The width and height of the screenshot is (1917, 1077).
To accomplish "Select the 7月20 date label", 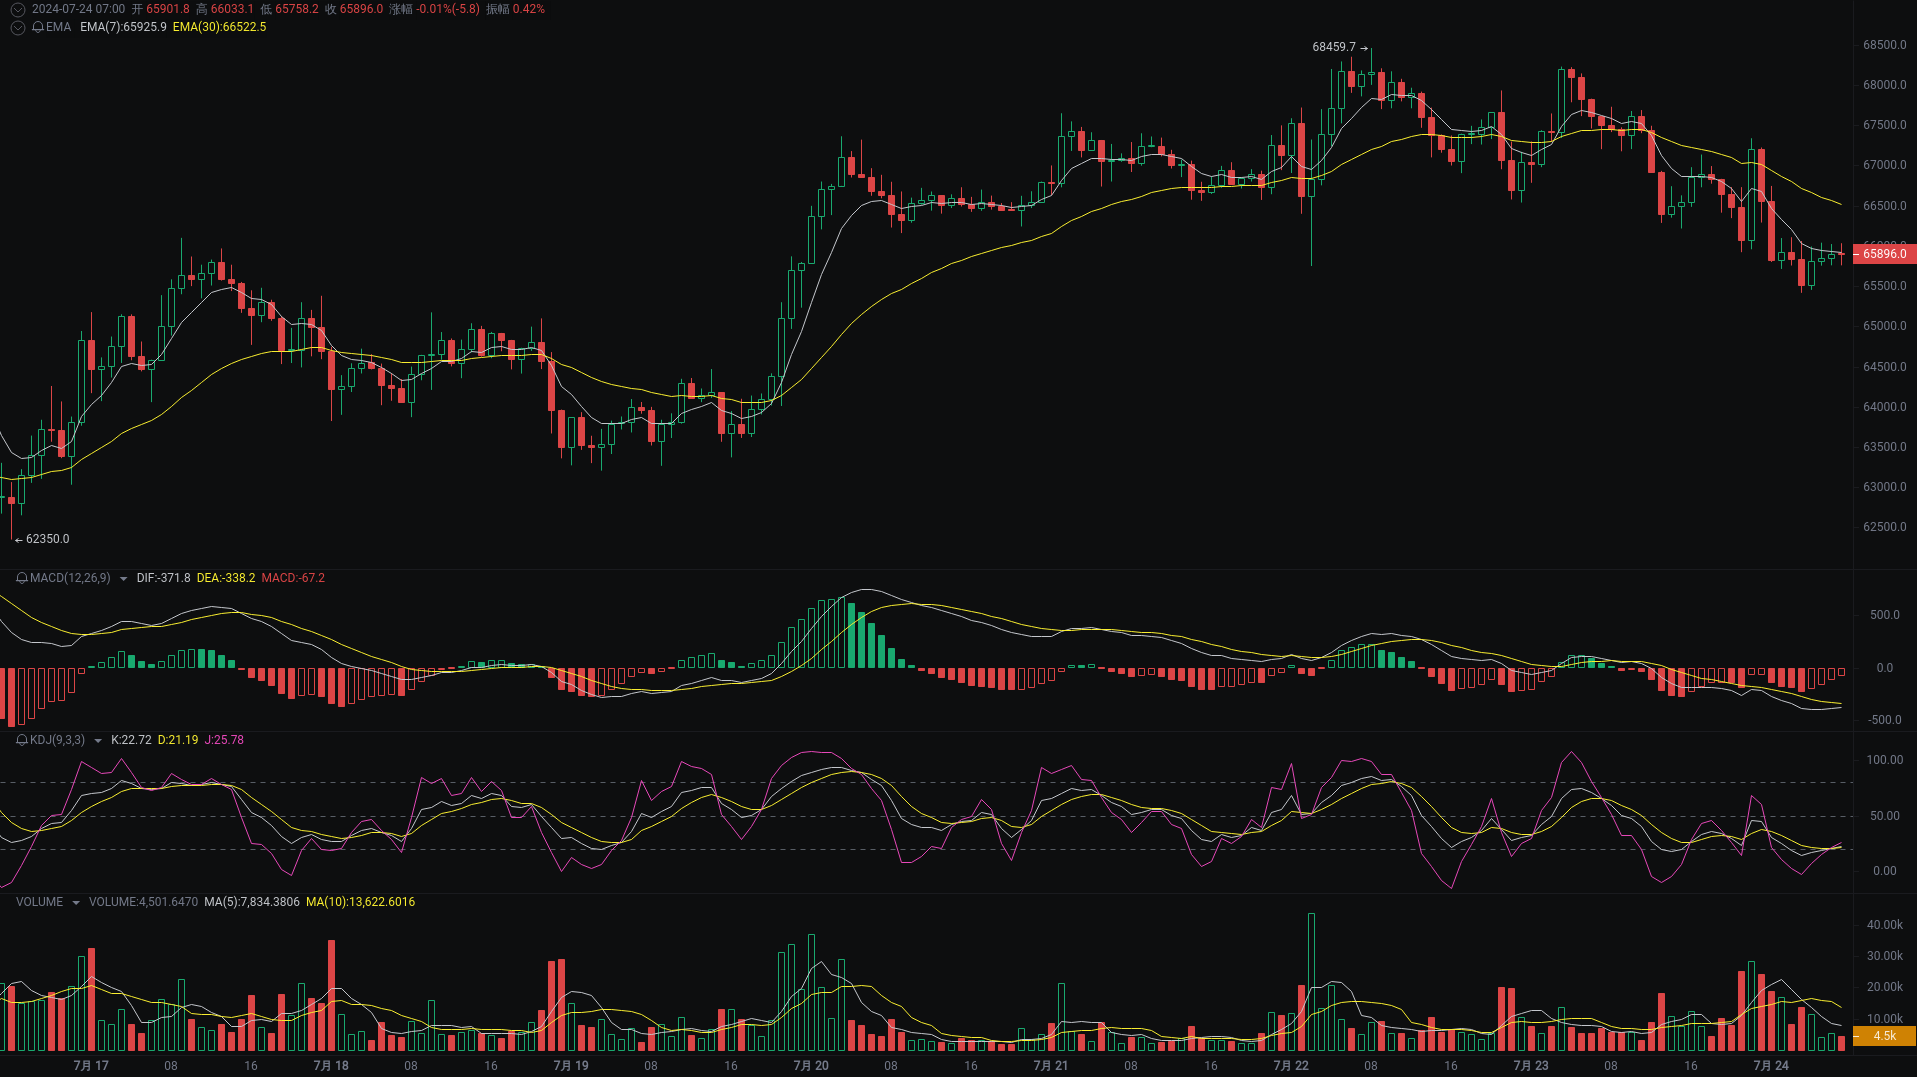I will pyautogui.click(x=811, y=1065).
